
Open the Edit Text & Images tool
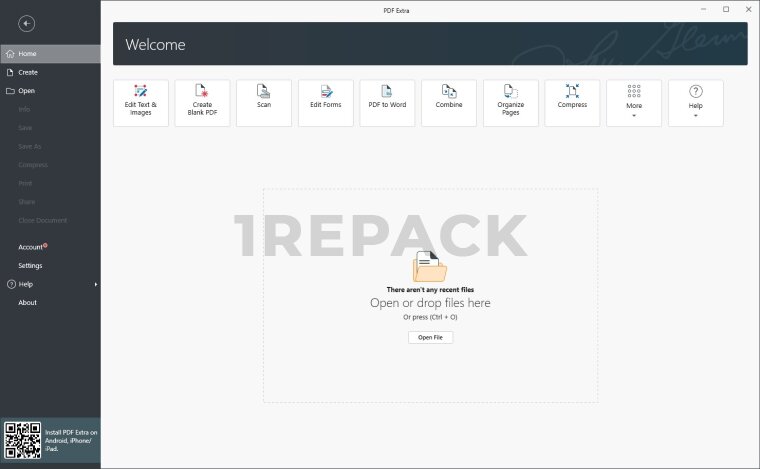141,103
